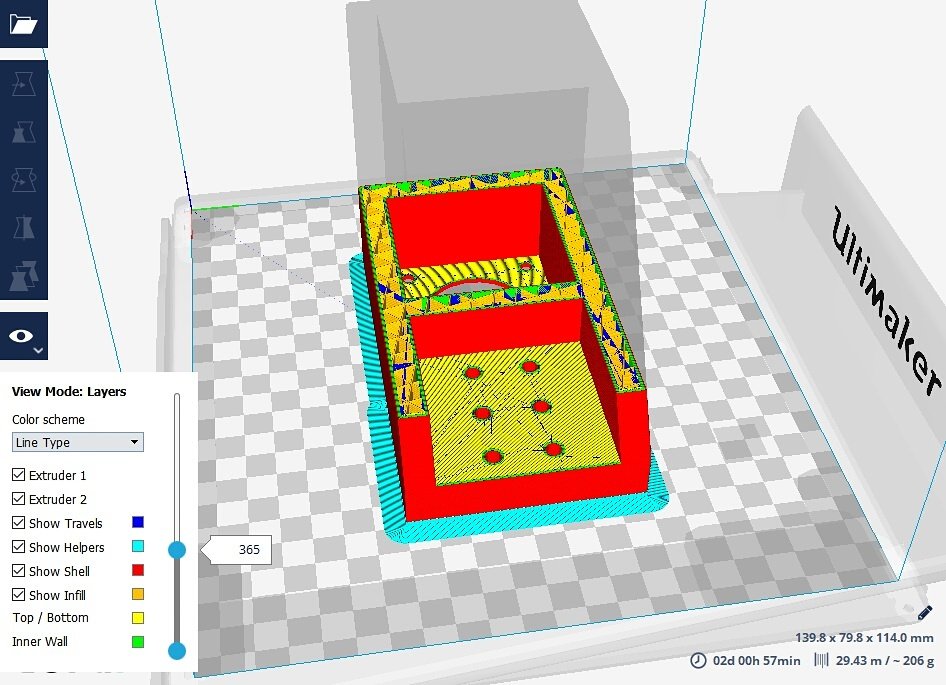Open the Line Type color scheme dropdown

click(x=78, y=442)
